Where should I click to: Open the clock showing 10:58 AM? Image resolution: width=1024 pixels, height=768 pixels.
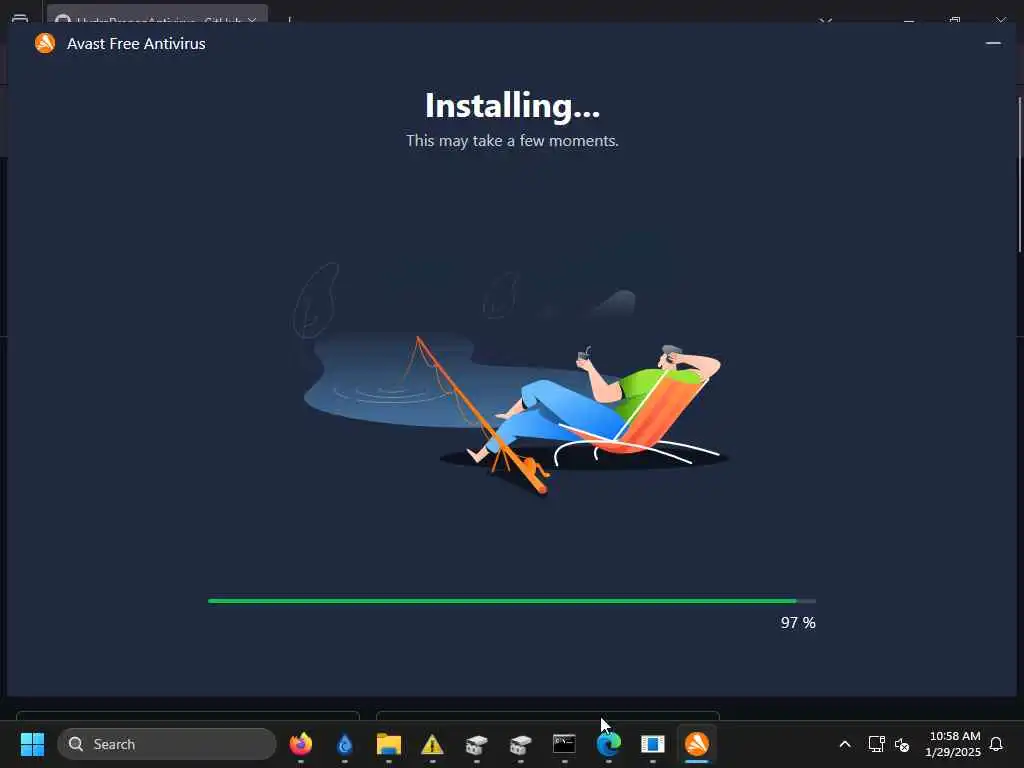pyautogui.click(x=954, y=744)
